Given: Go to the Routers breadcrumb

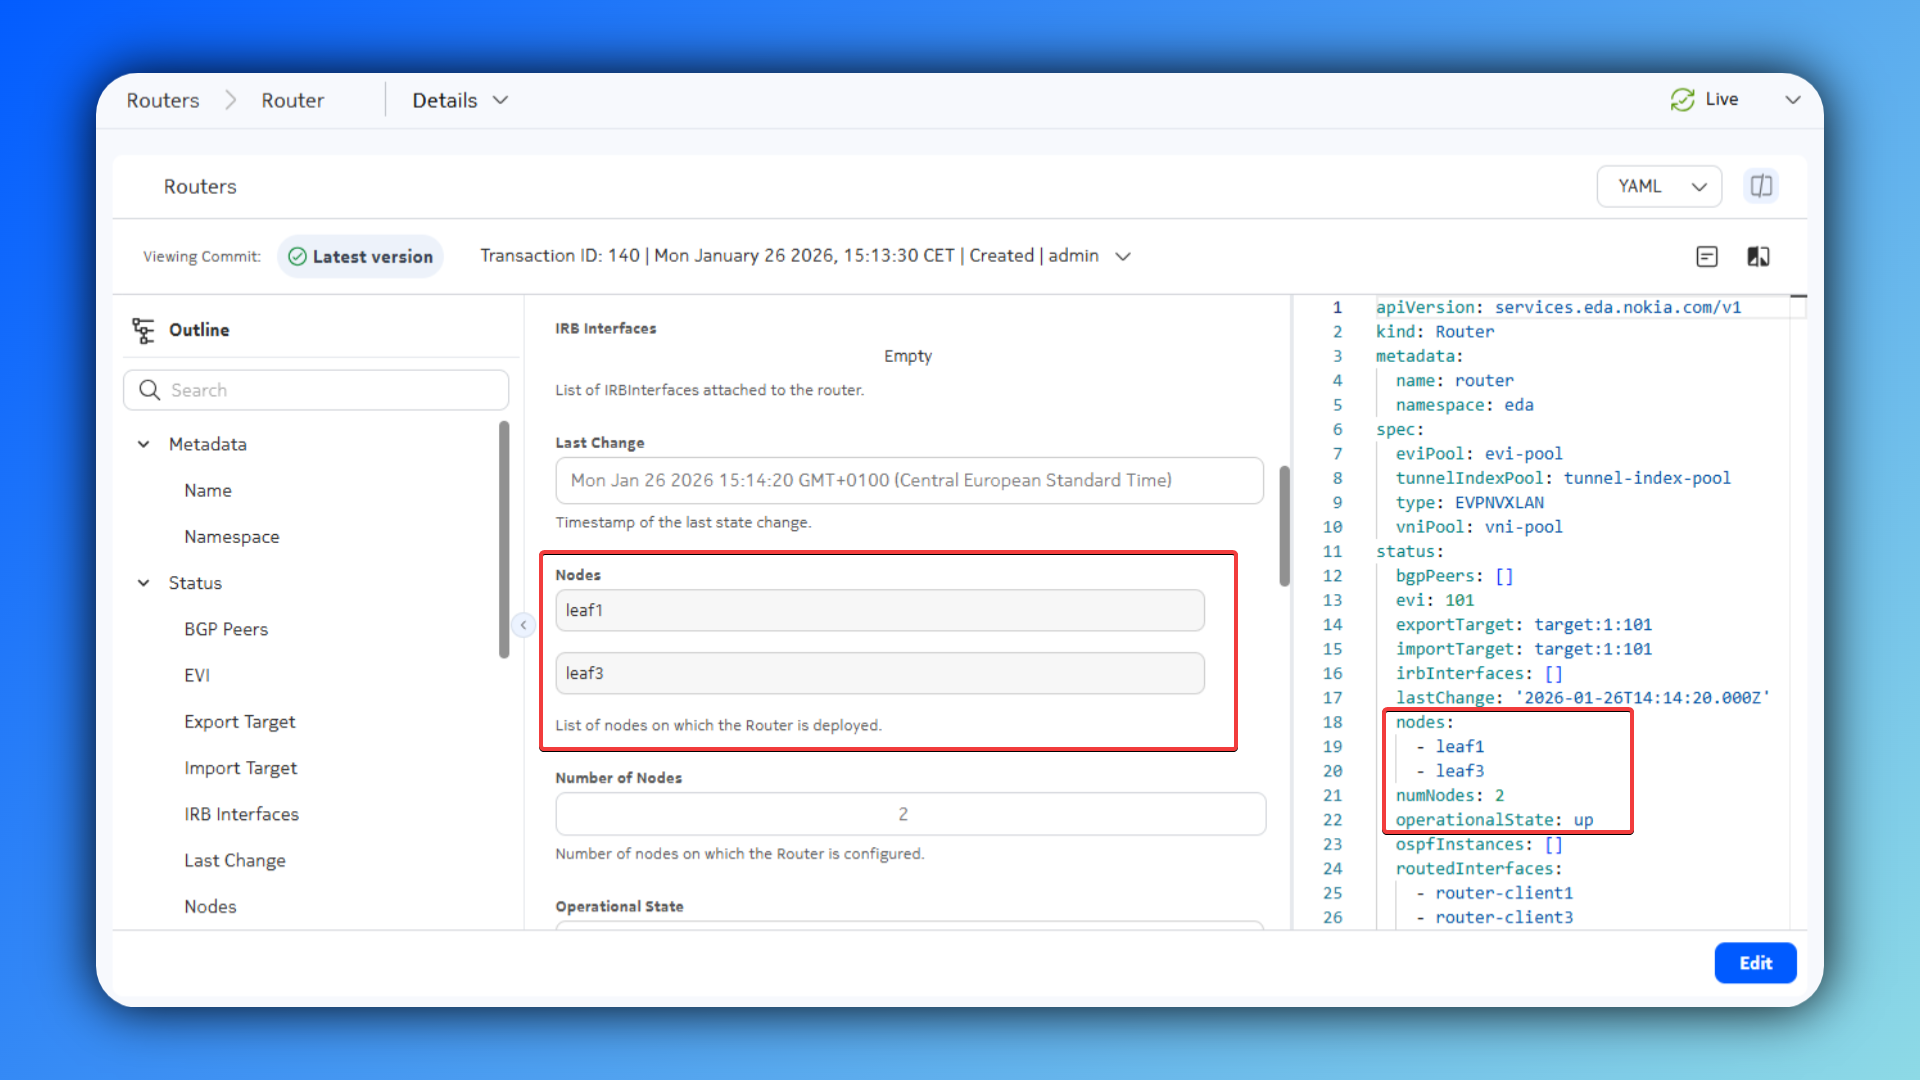Looking at the screenshot, I should pos(163,100).
